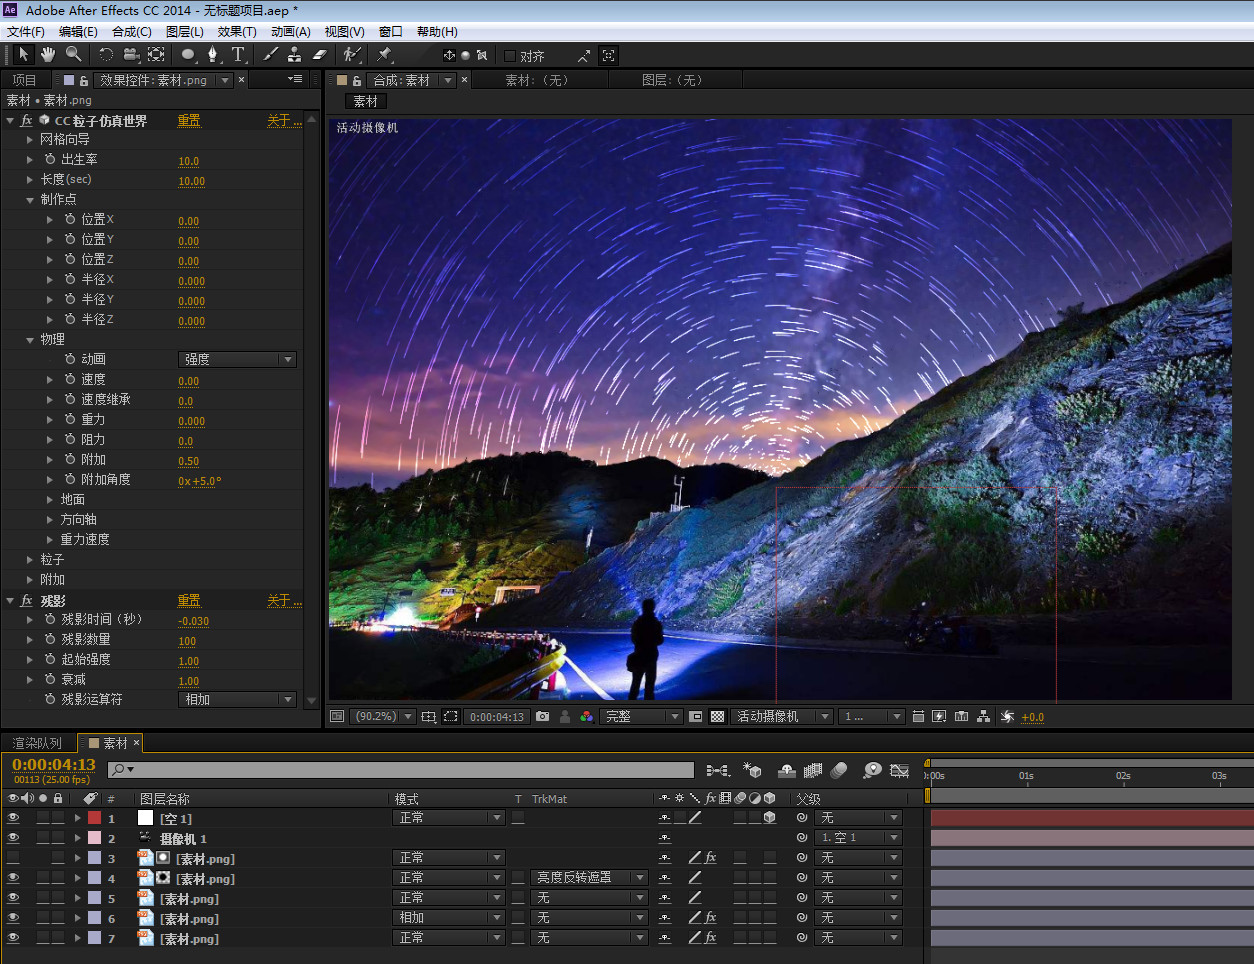The width and height of the screenshot is (1254, 964).
Task: Switch to the 渲染队列 tab
Action: pyautogui.click(x=37, y=743)
